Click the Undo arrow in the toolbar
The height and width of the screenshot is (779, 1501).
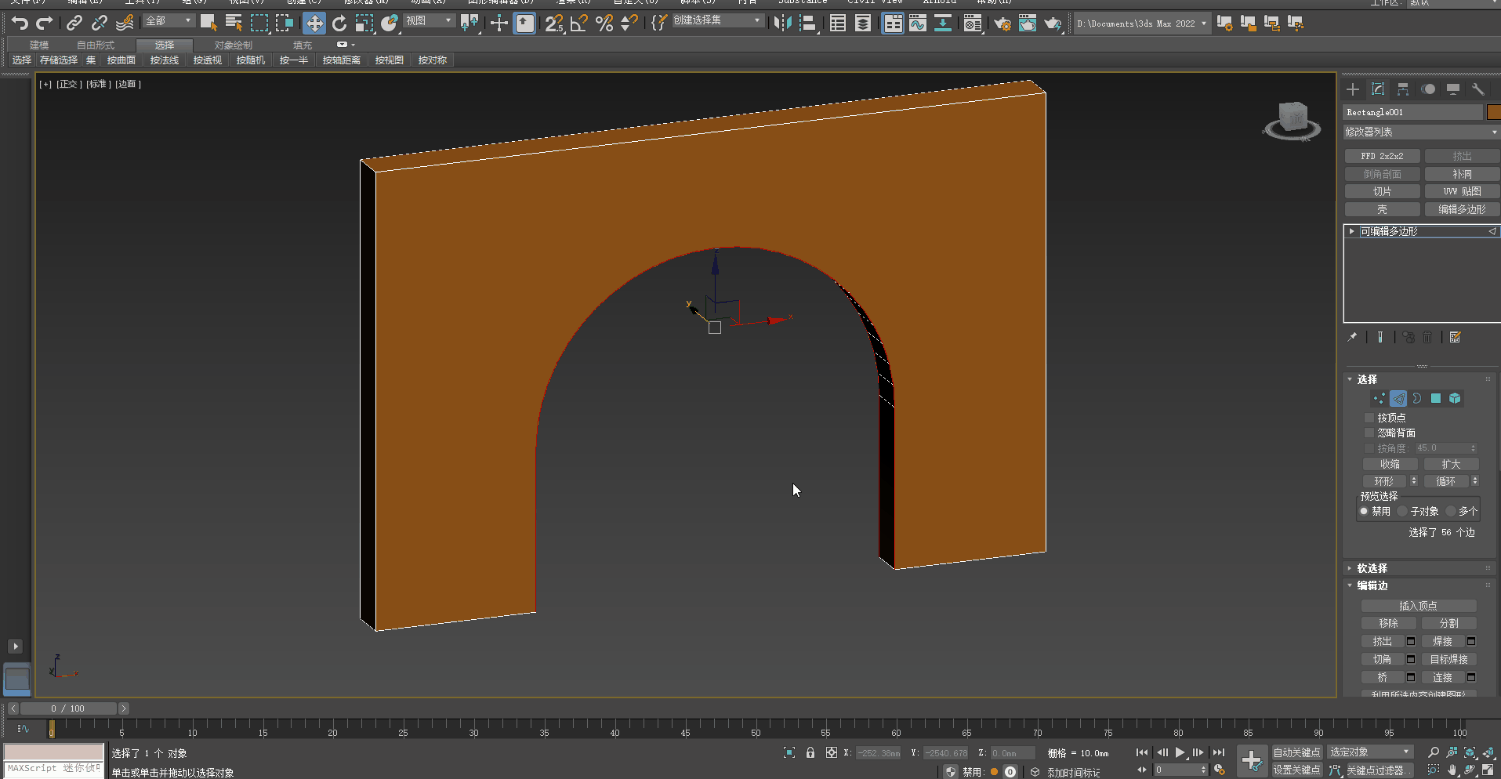tap(19, 23)
